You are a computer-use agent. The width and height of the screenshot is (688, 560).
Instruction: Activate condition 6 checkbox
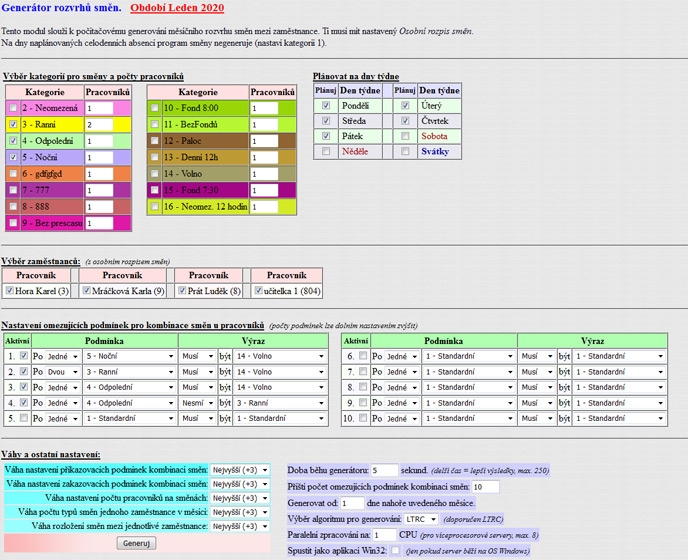(x=363, y=355)
